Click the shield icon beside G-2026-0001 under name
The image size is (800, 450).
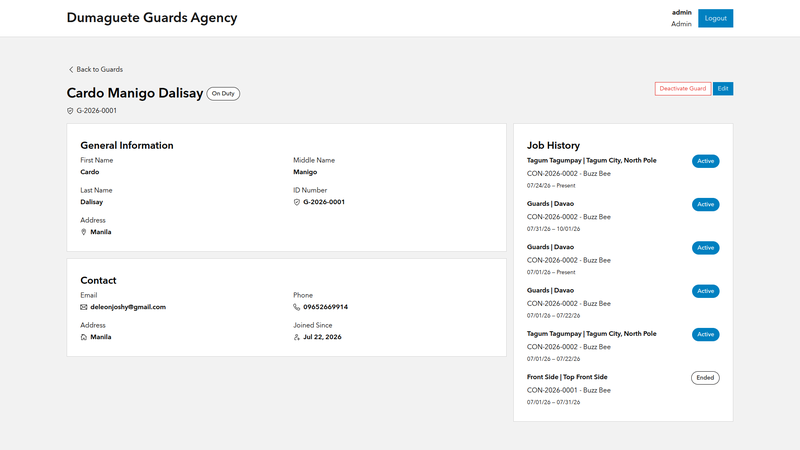coord(70,111)
